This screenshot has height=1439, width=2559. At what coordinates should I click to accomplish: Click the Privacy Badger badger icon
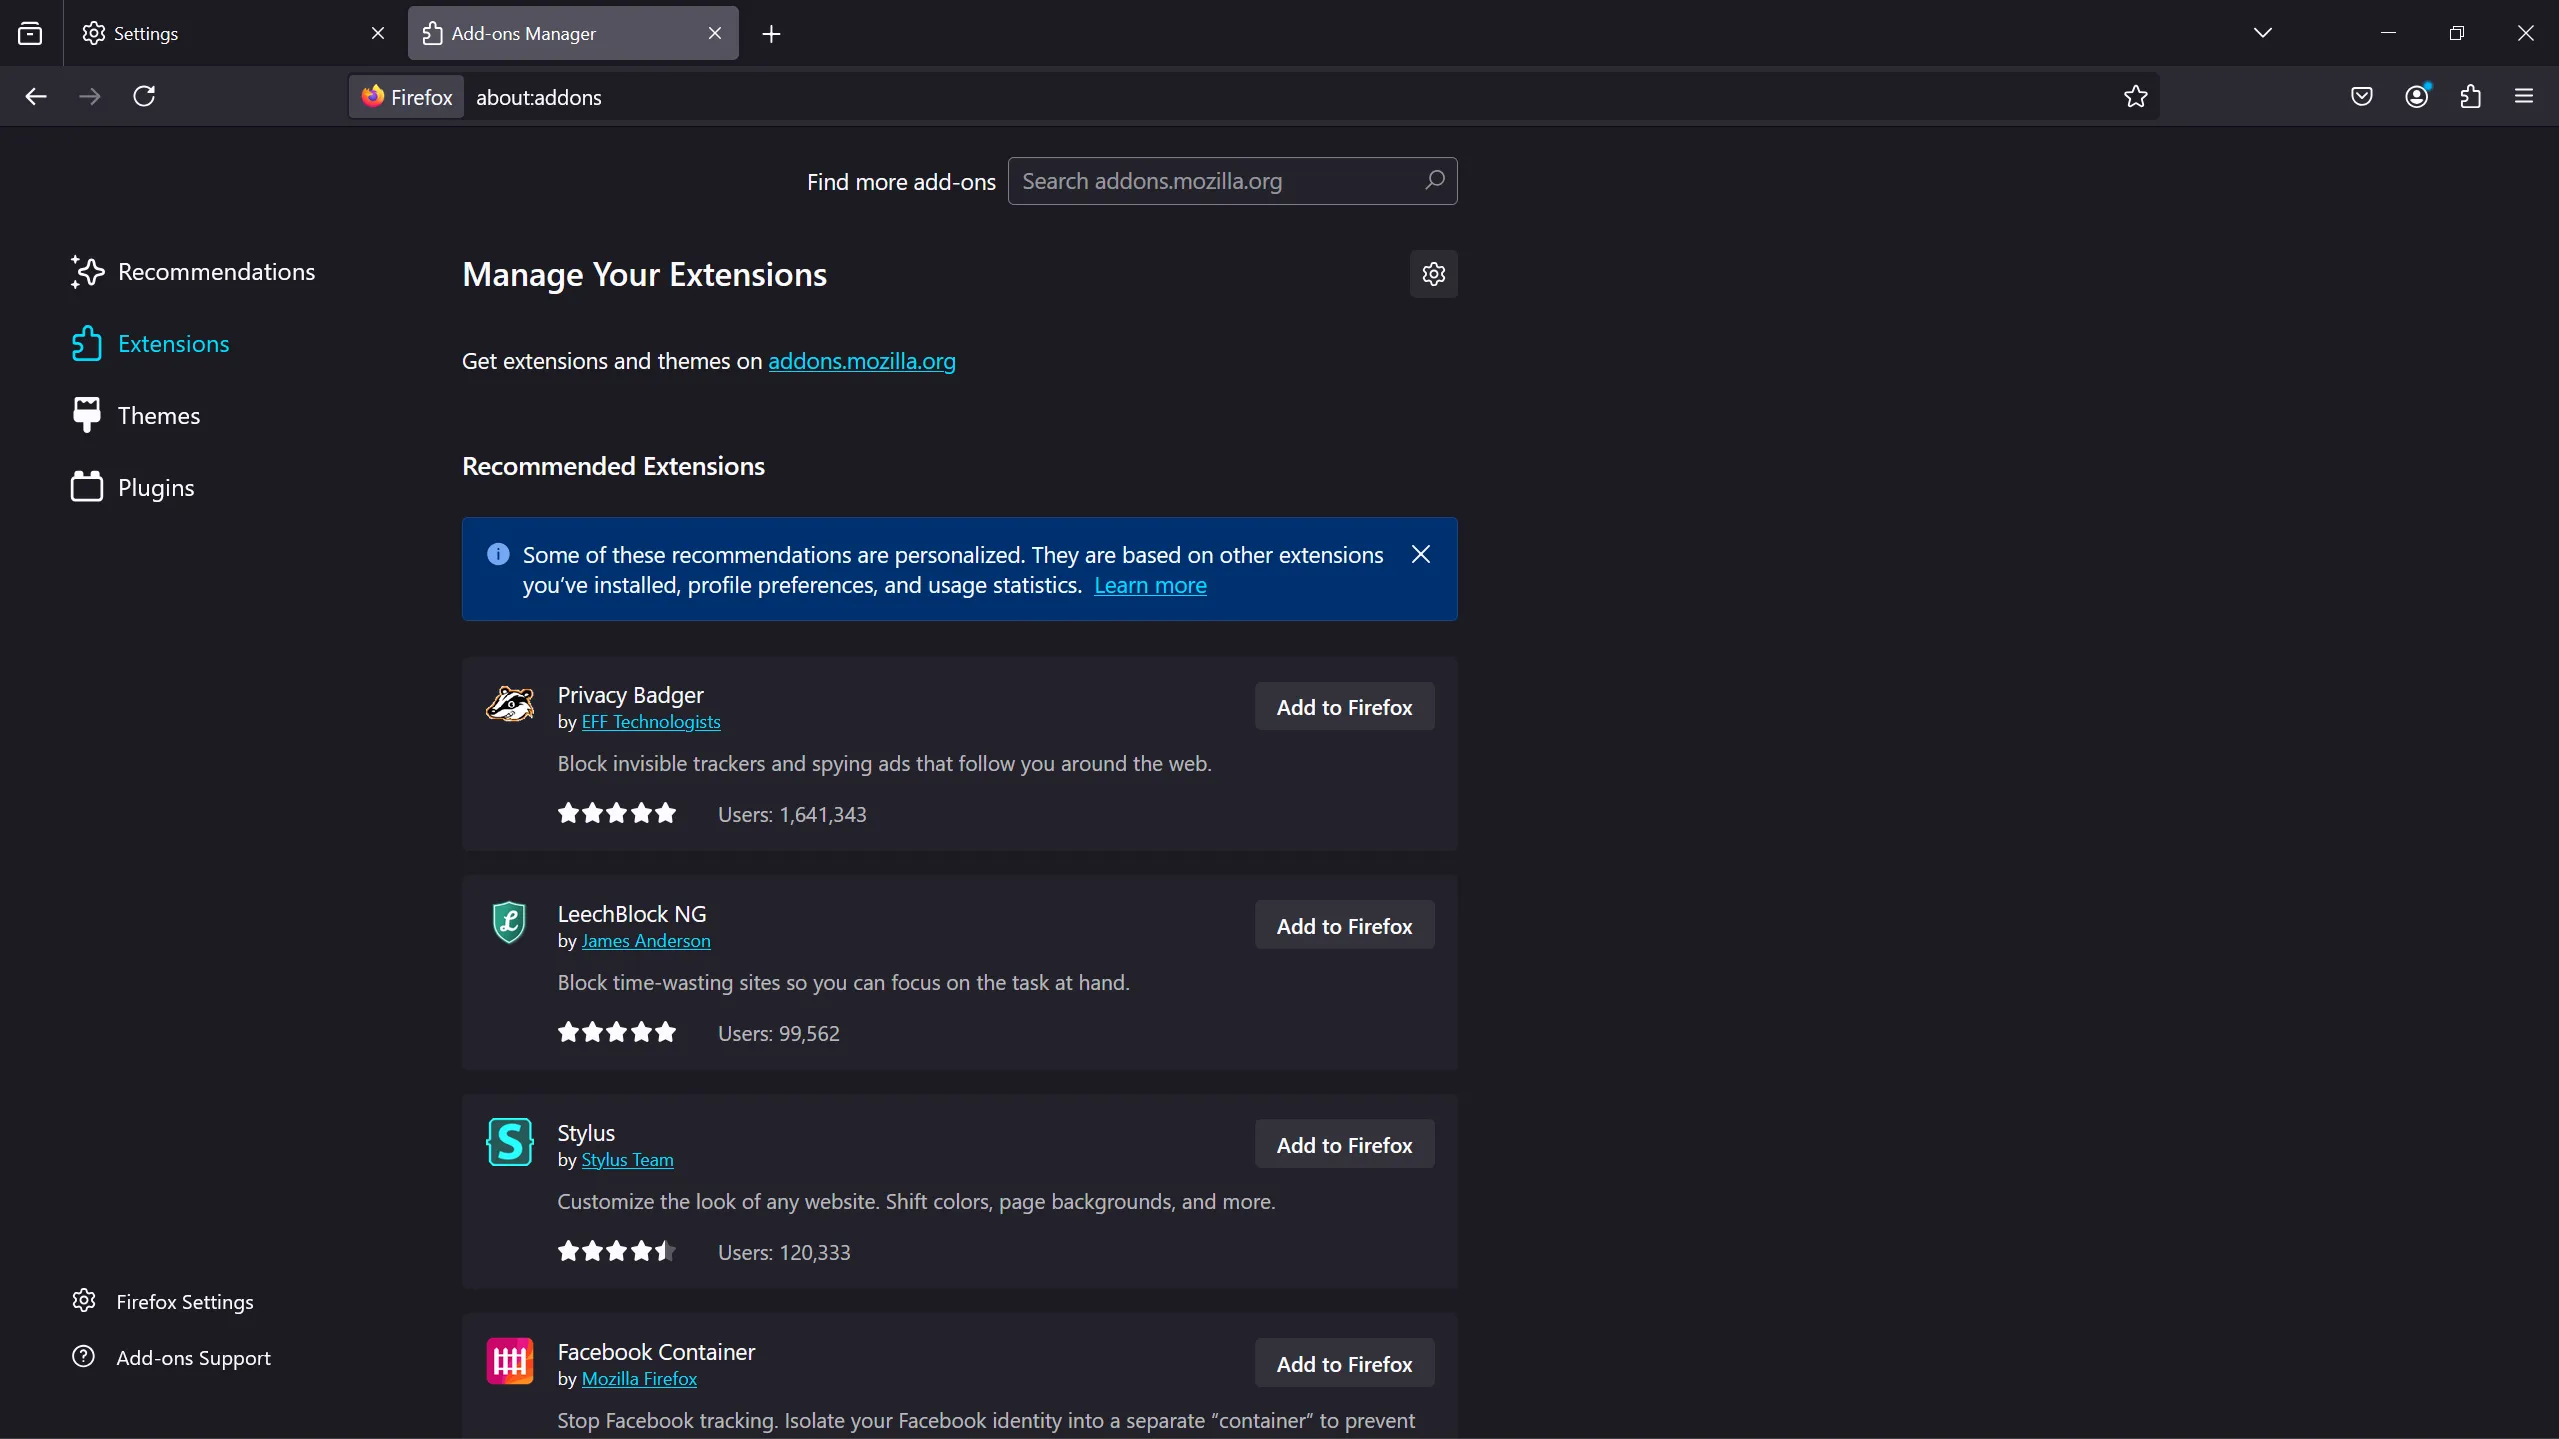tap(510, 705)
